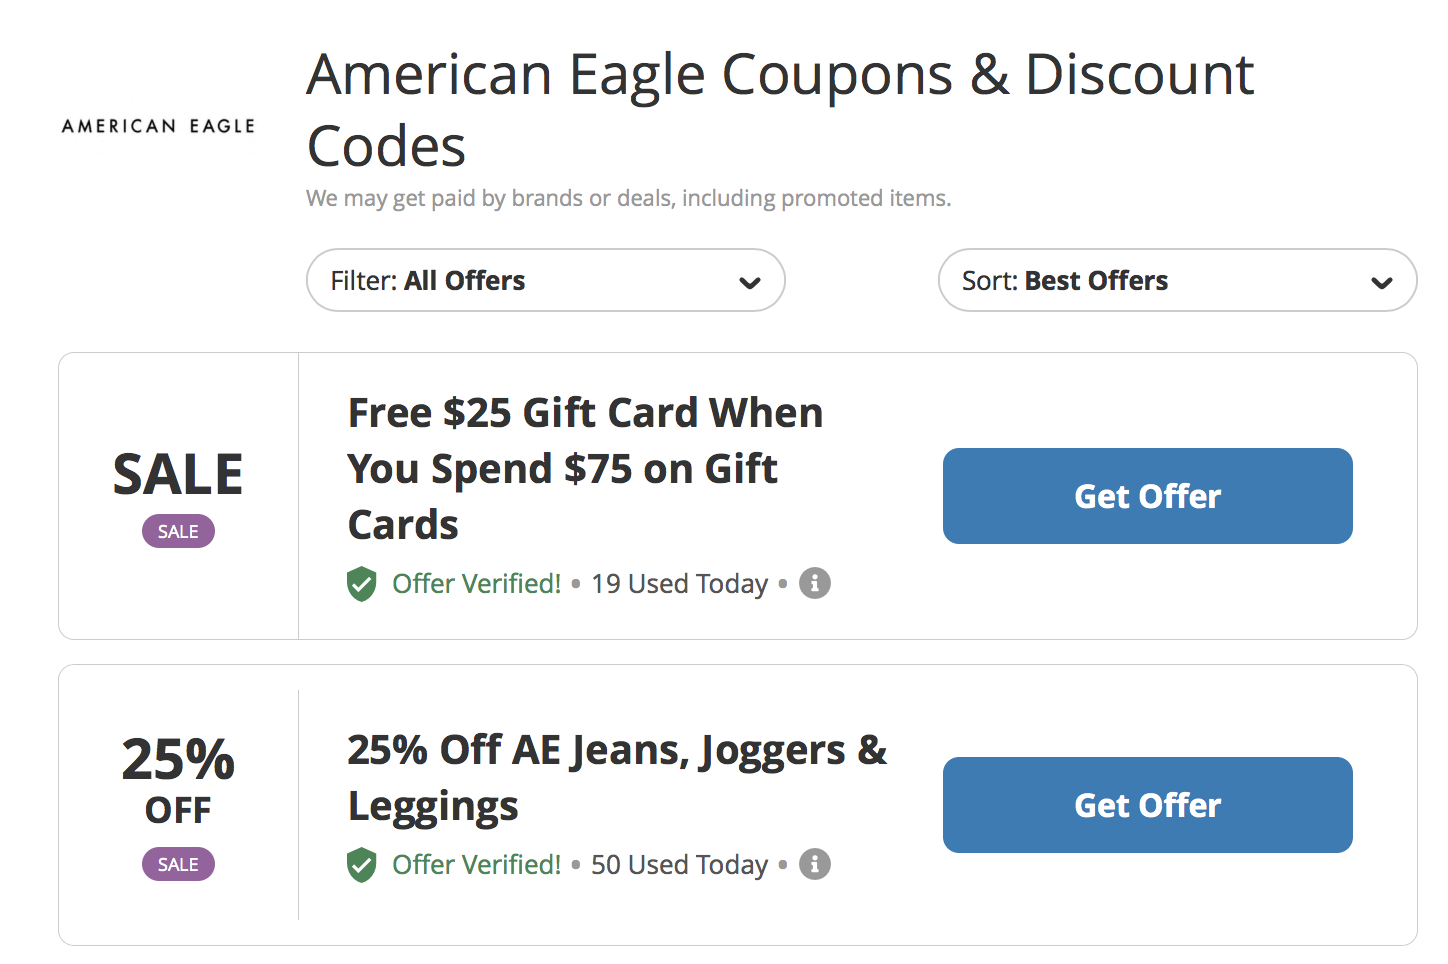Click Get Offer for the $25 gift card deal
This screenshot has width=1448, height=964.
(1147, 496)
